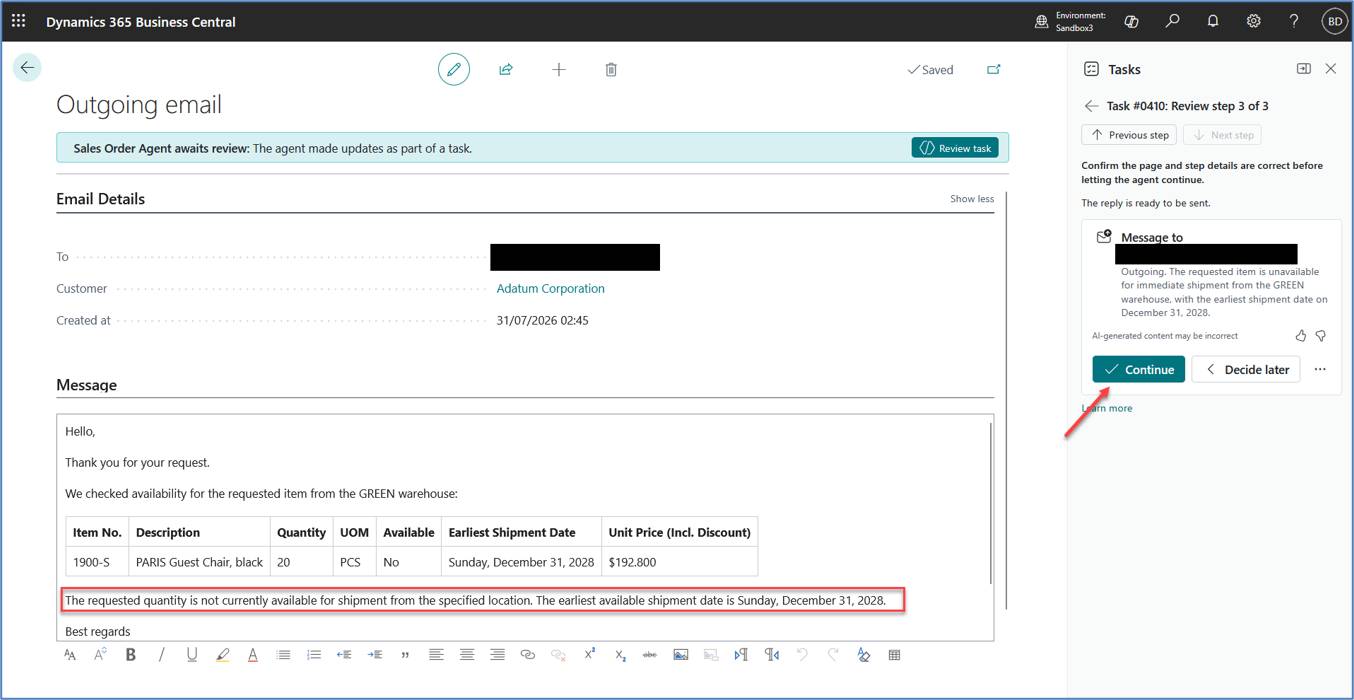Open the BD user account avatar
Viewport: 1354px width, 700px height.
[1334, 21]
